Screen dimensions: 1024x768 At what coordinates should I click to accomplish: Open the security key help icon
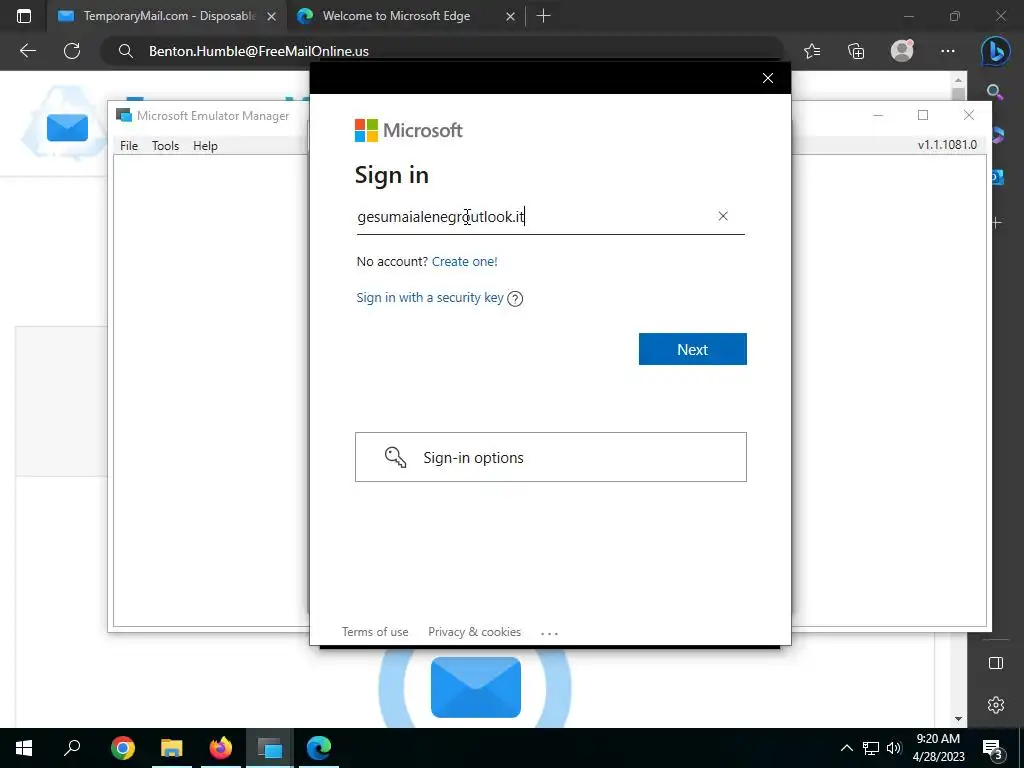(x=515, y=298)
